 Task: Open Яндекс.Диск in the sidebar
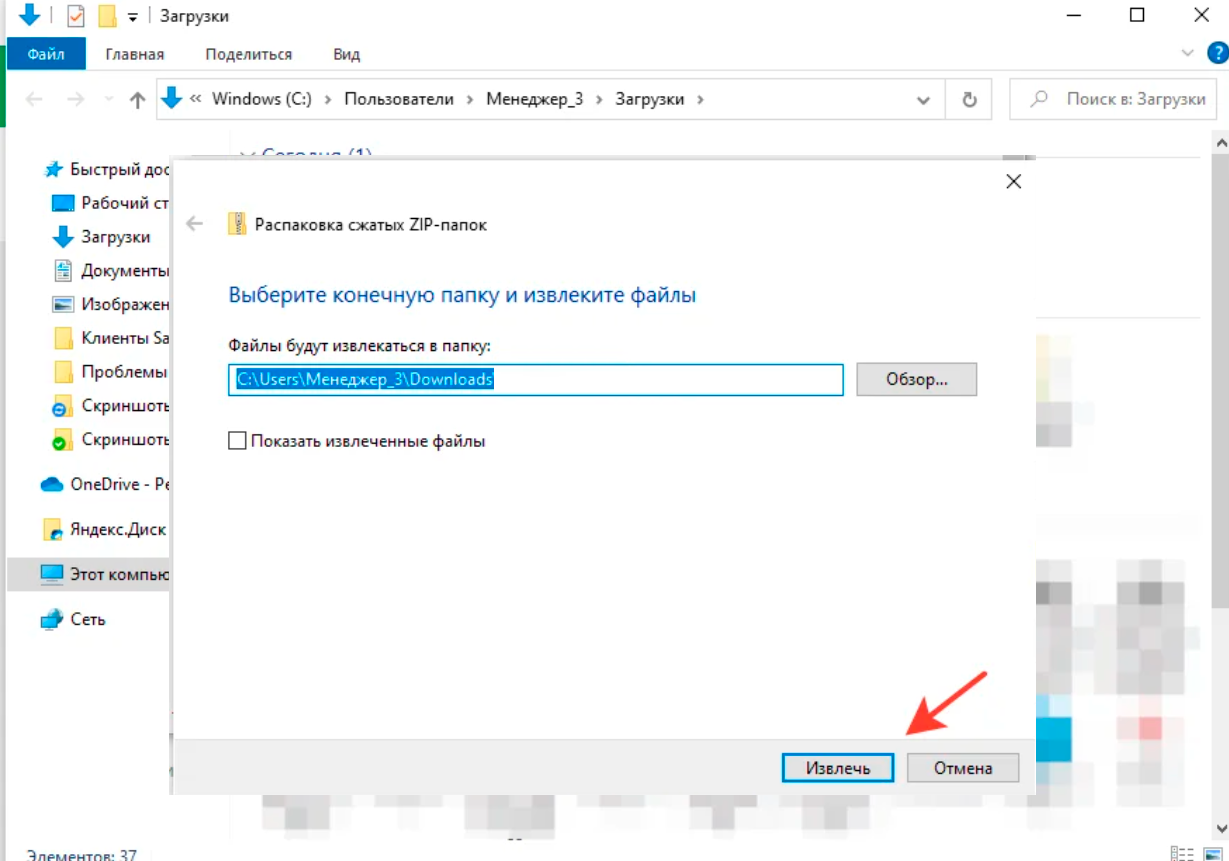point(116,529)
